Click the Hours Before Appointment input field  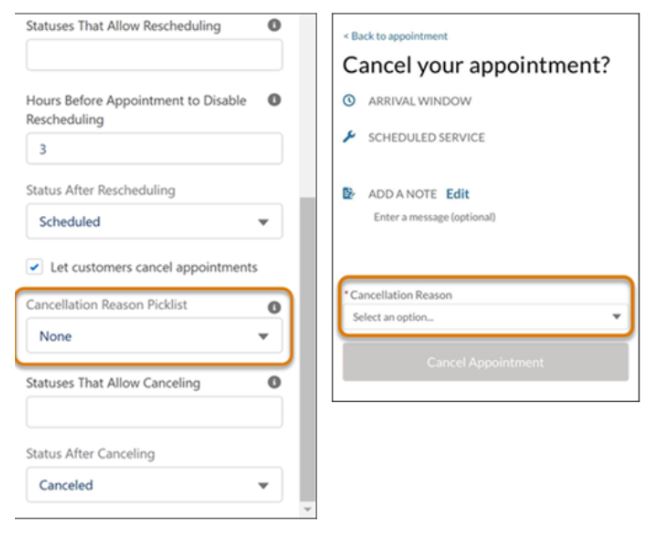point(149,148)
